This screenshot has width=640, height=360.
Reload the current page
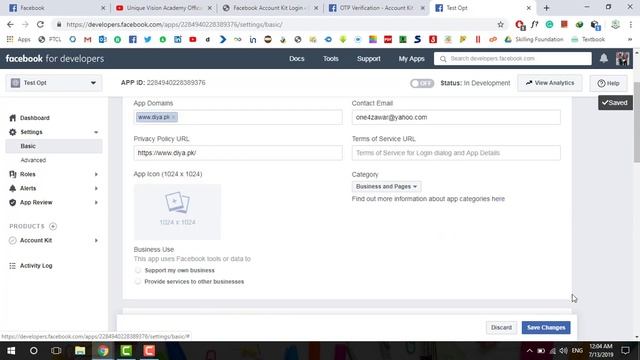pyautogui.click(x=40, y=24)
